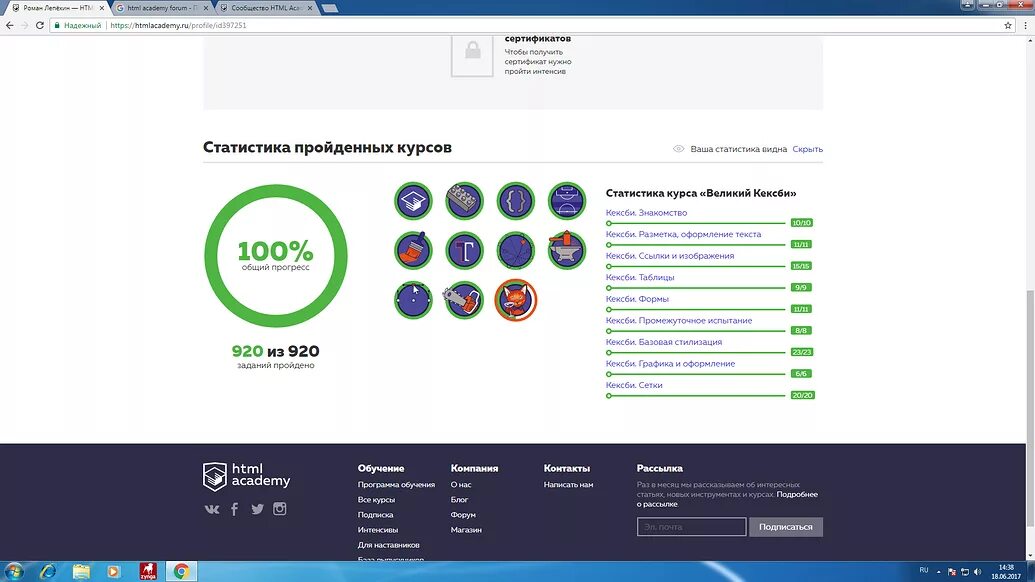
Task: Click the Подписаться subscribe button
Action: click(x=785, y=527)
